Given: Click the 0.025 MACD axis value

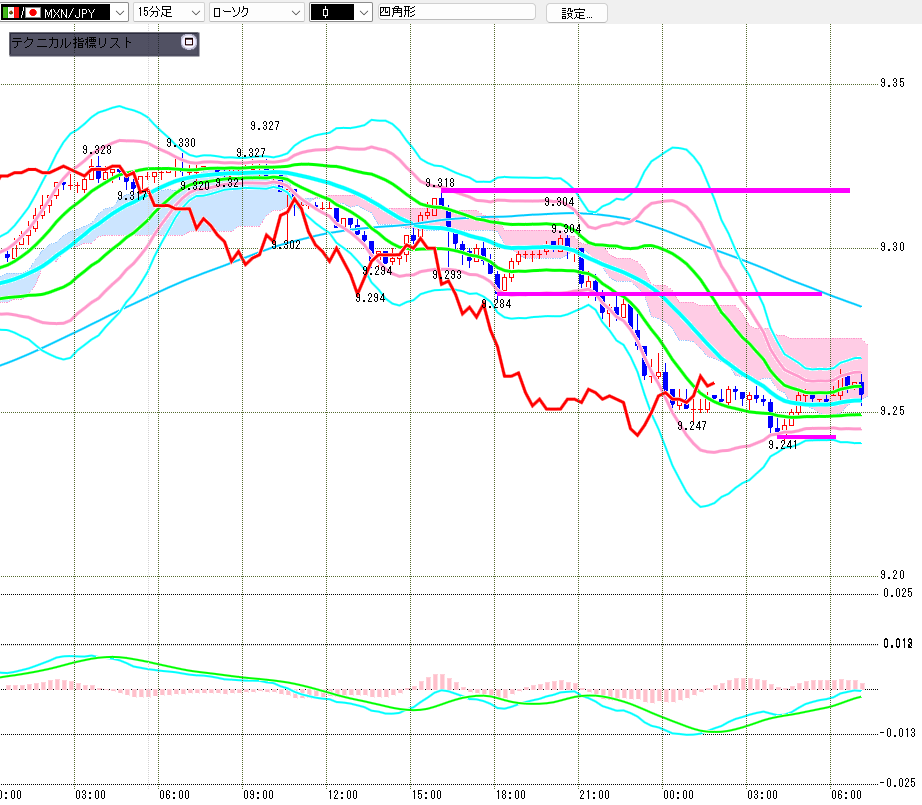Looking at the screenshot, I should tap(898, 593).
